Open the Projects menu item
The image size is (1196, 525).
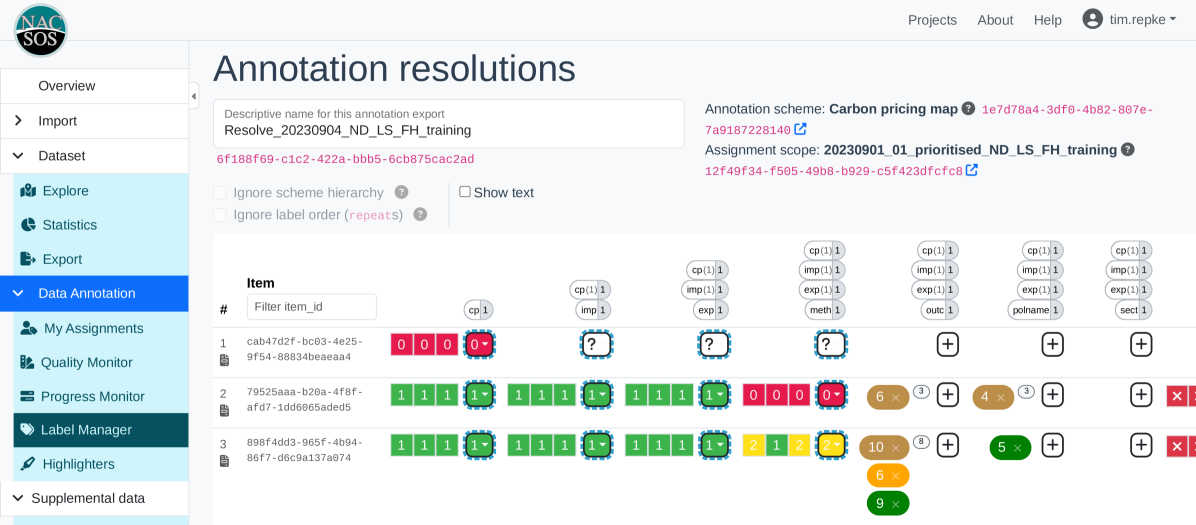point(932,20)
